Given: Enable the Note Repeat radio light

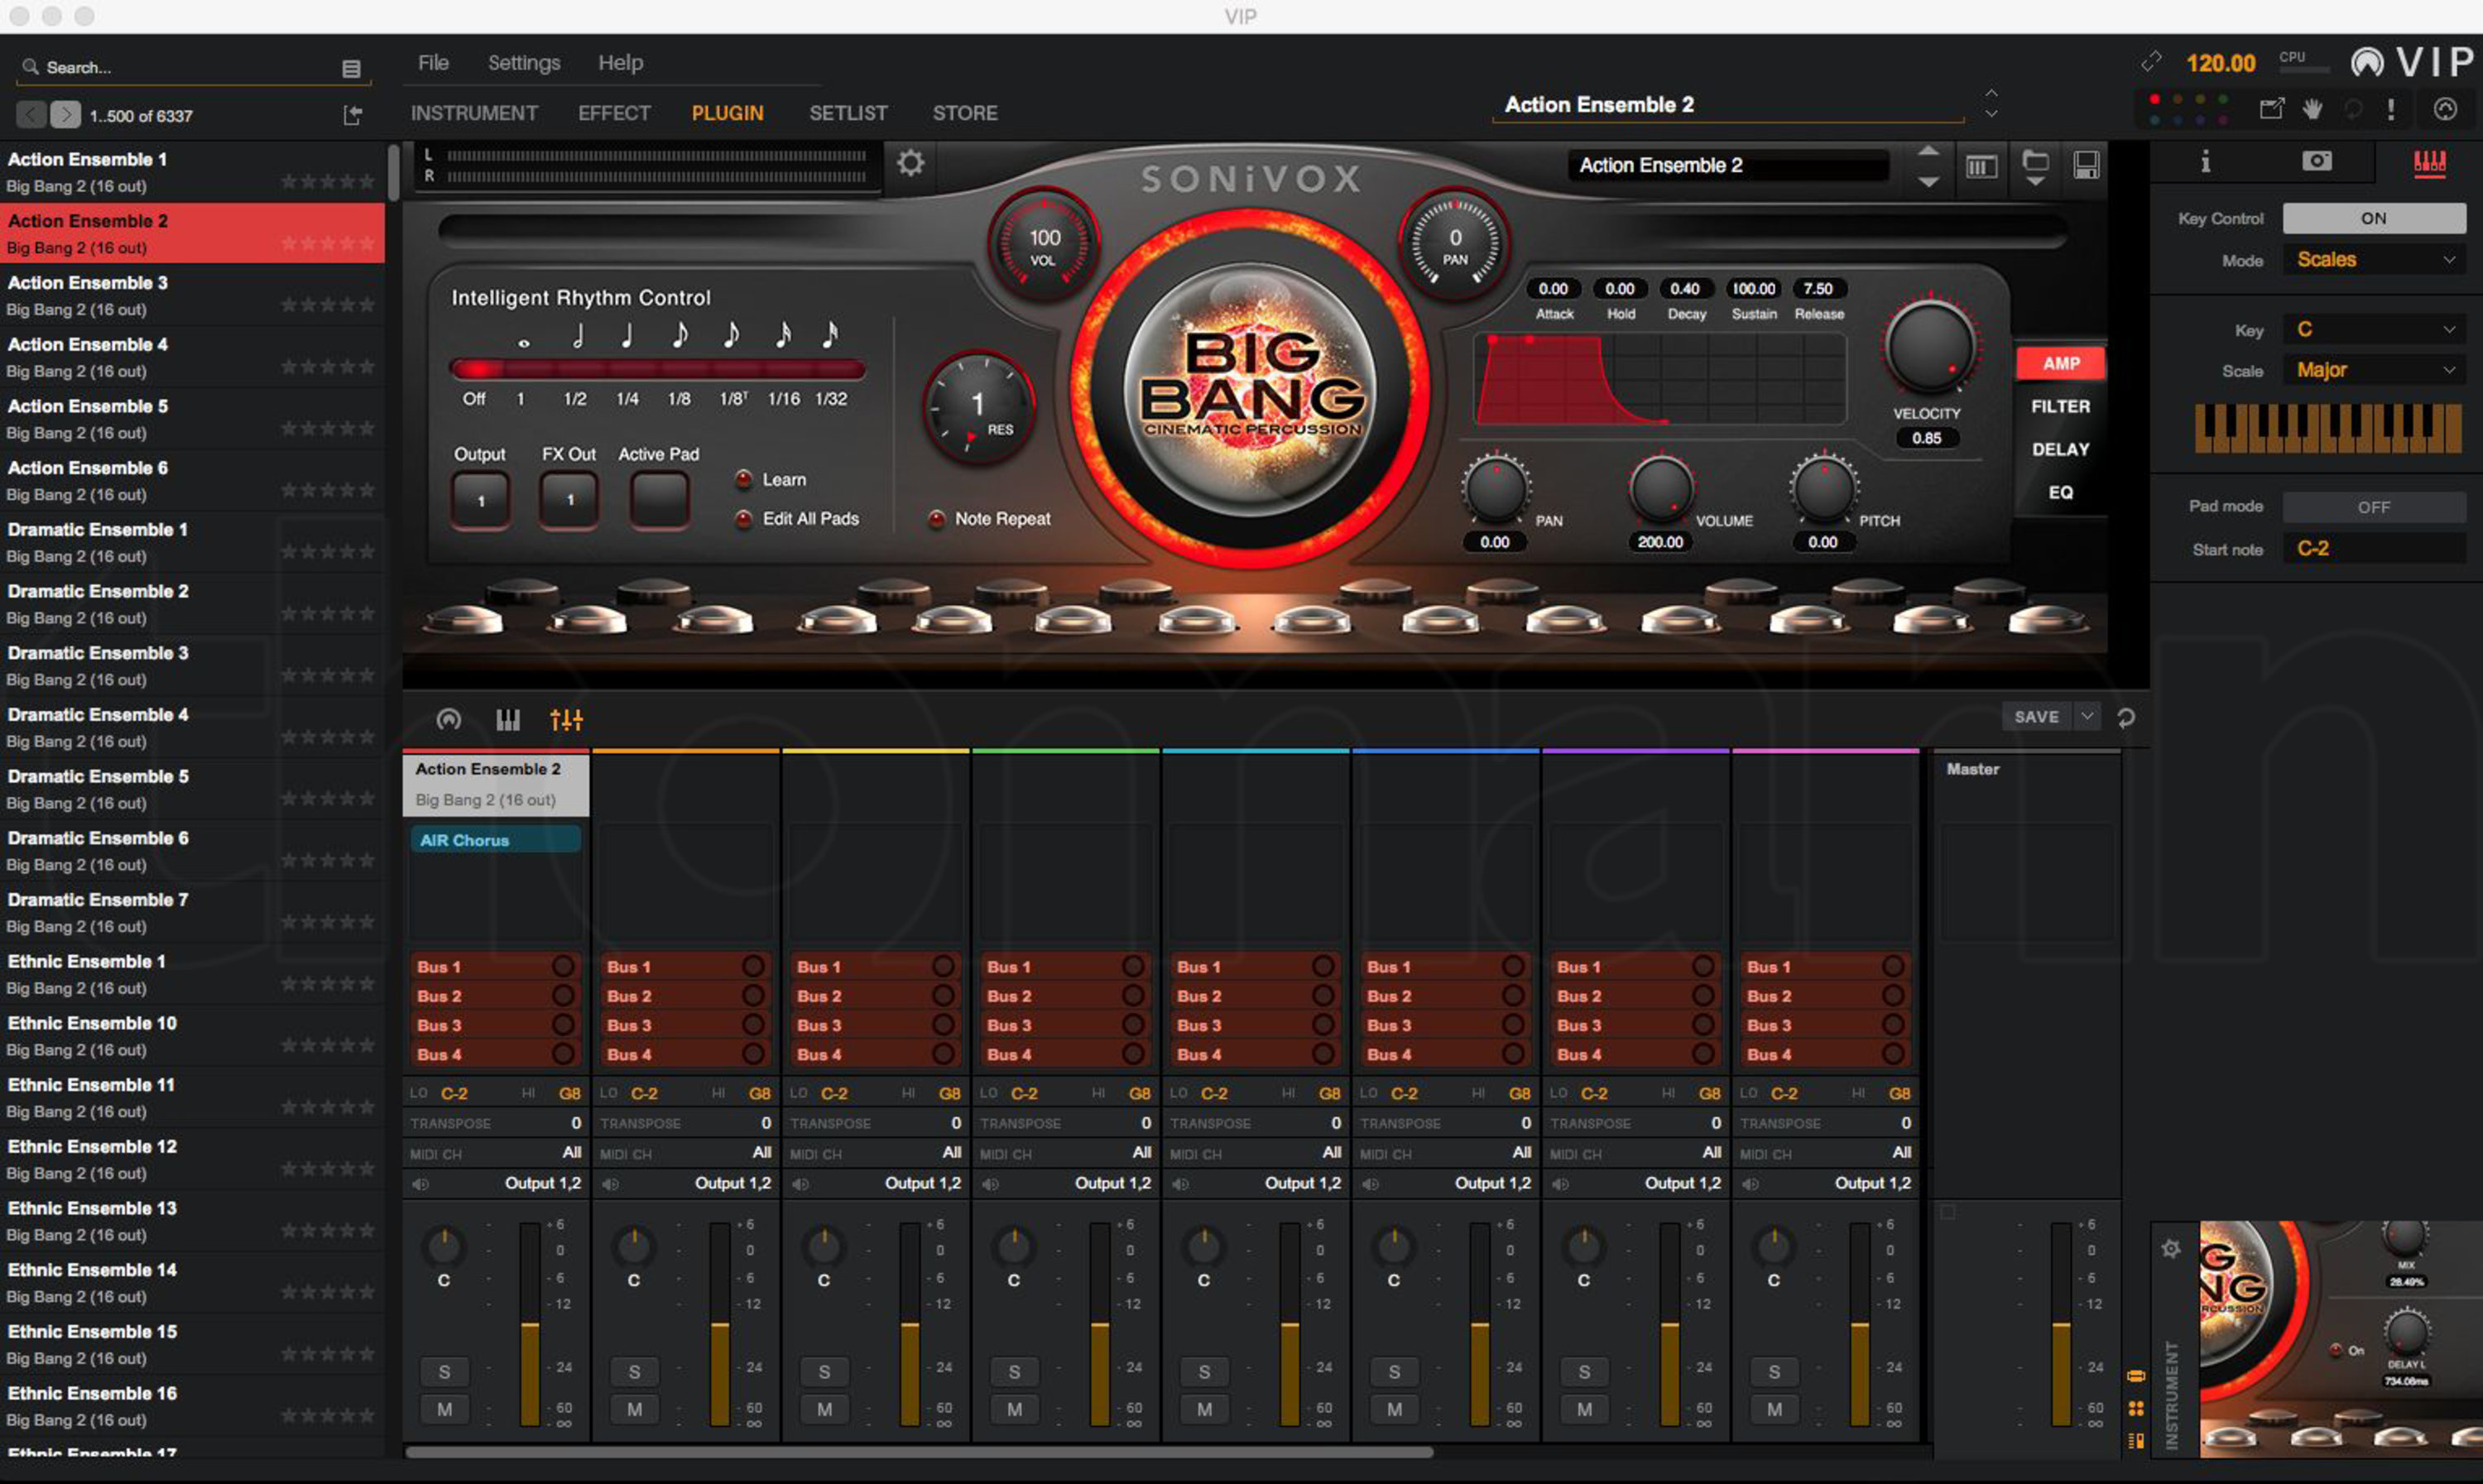Looking at the screenshot, I should coord(937,519).
